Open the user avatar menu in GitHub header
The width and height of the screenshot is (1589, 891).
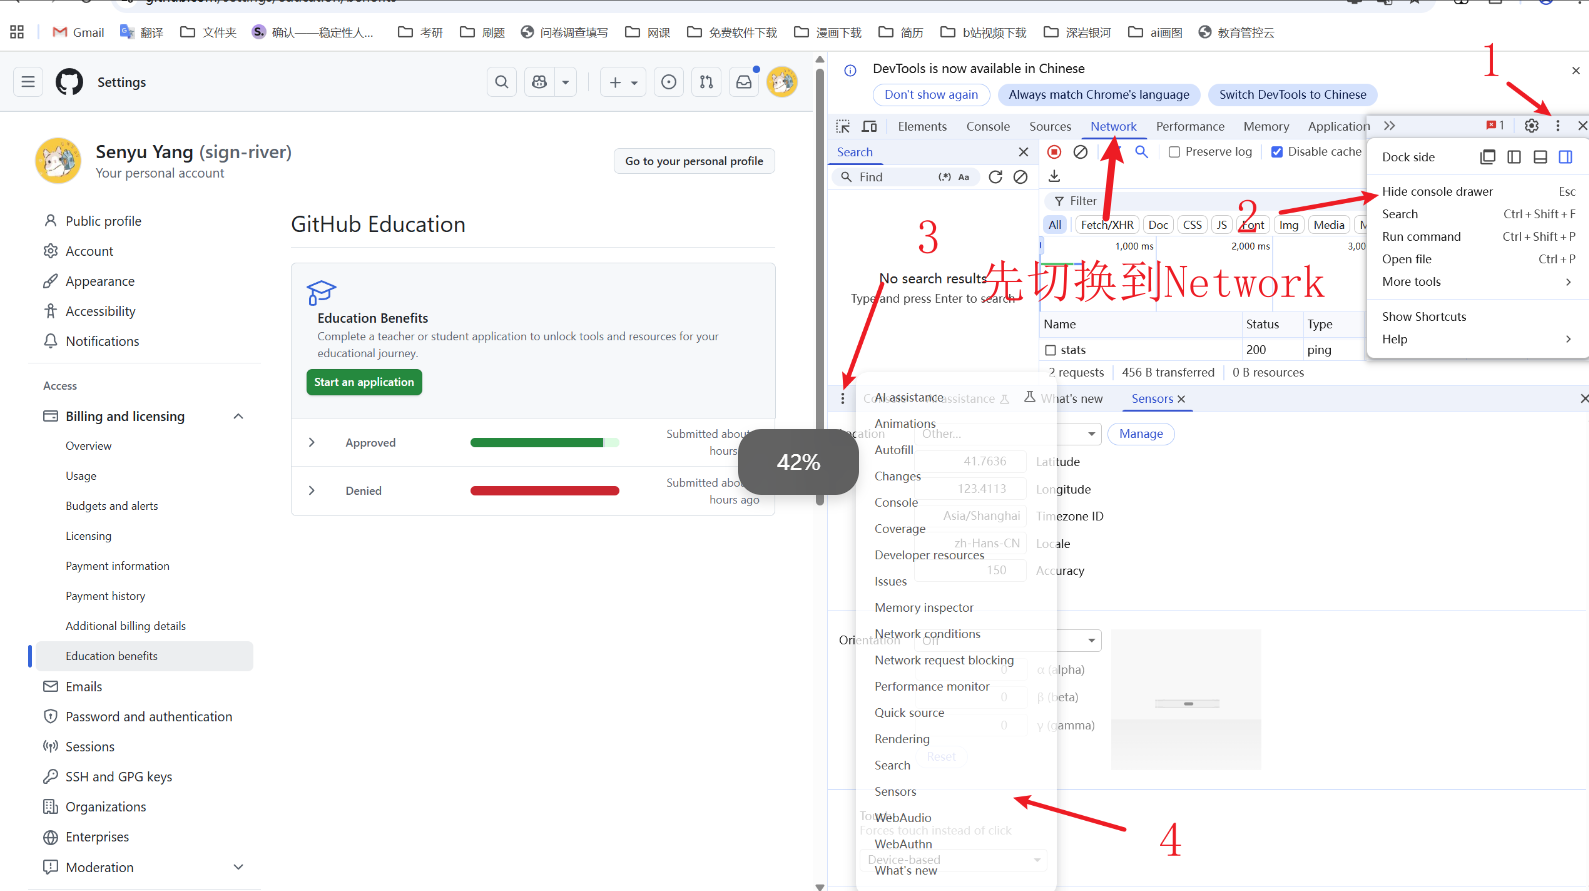[x=782, y=82]
